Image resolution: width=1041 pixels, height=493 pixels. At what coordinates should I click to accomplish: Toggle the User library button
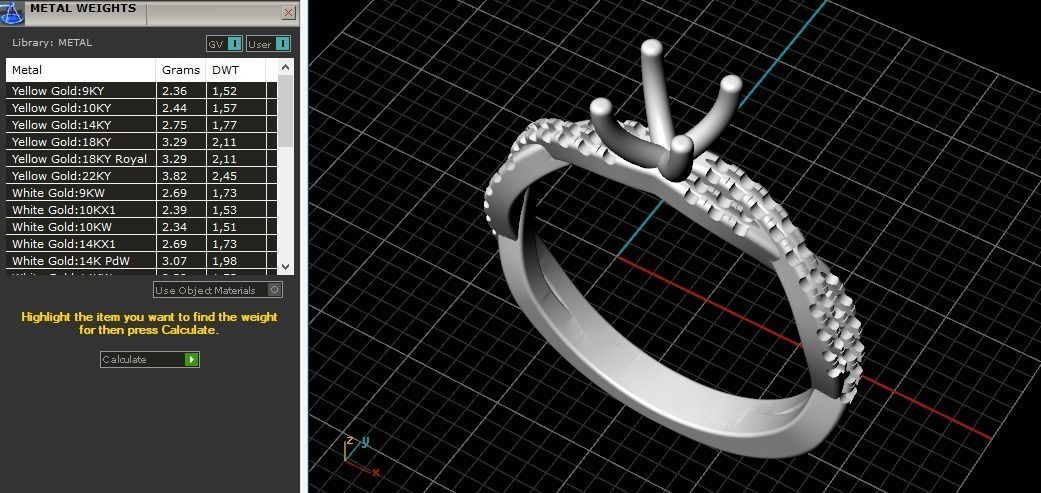[268, 44]
